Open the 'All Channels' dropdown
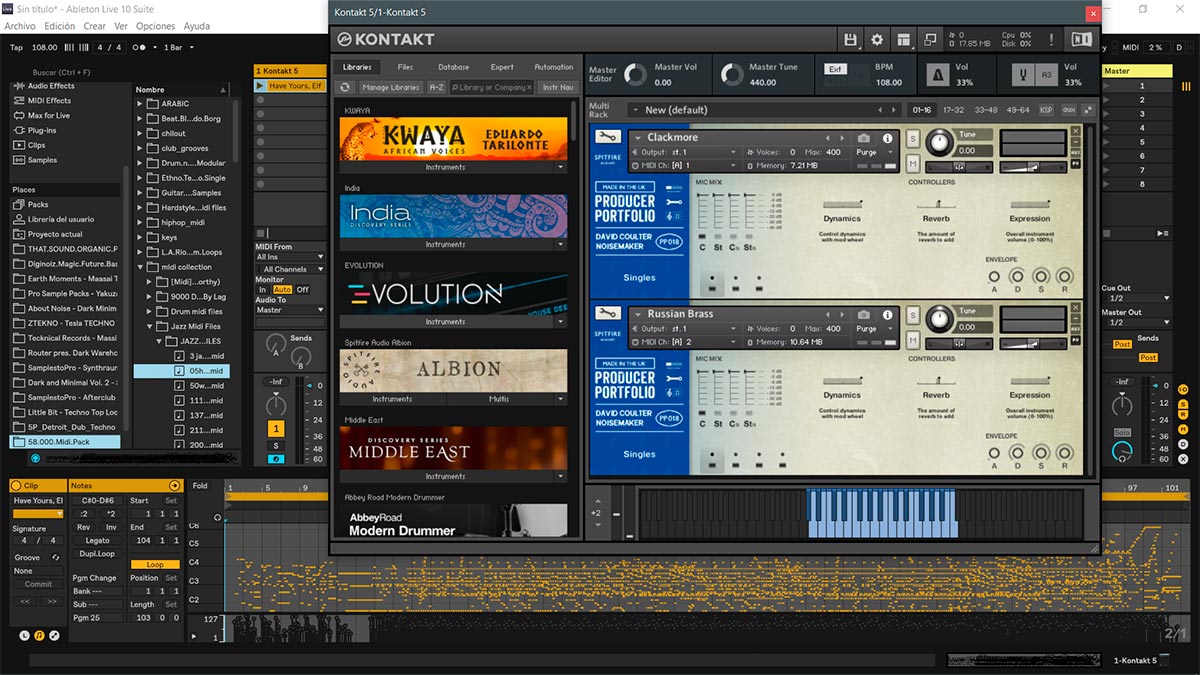The image size is (1200, 675). [290, 269]
